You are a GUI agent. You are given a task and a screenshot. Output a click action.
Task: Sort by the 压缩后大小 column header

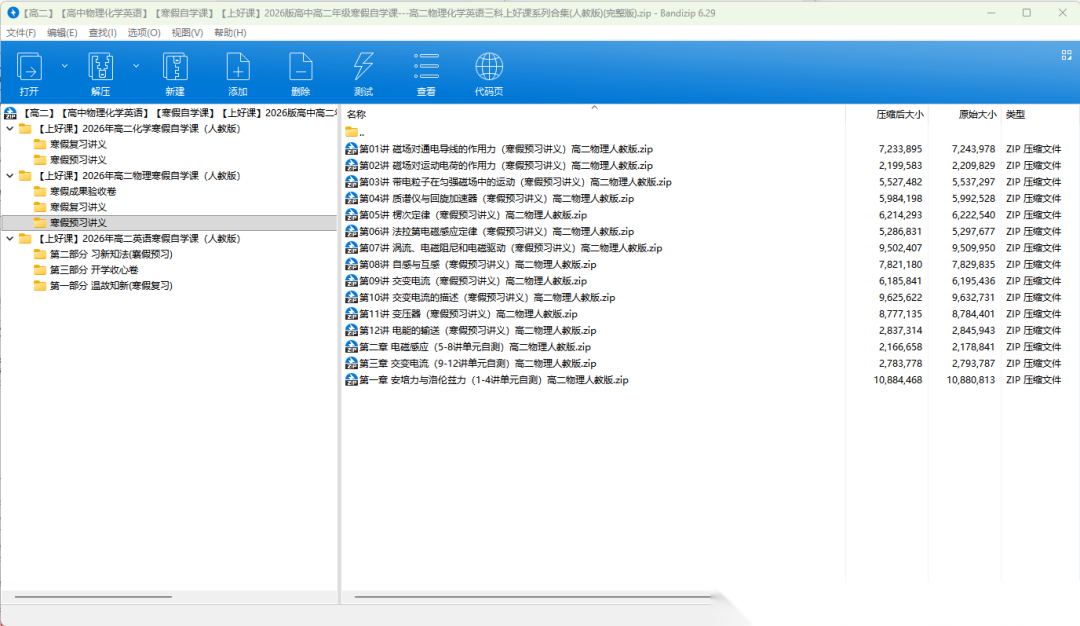tap(899, 115)
